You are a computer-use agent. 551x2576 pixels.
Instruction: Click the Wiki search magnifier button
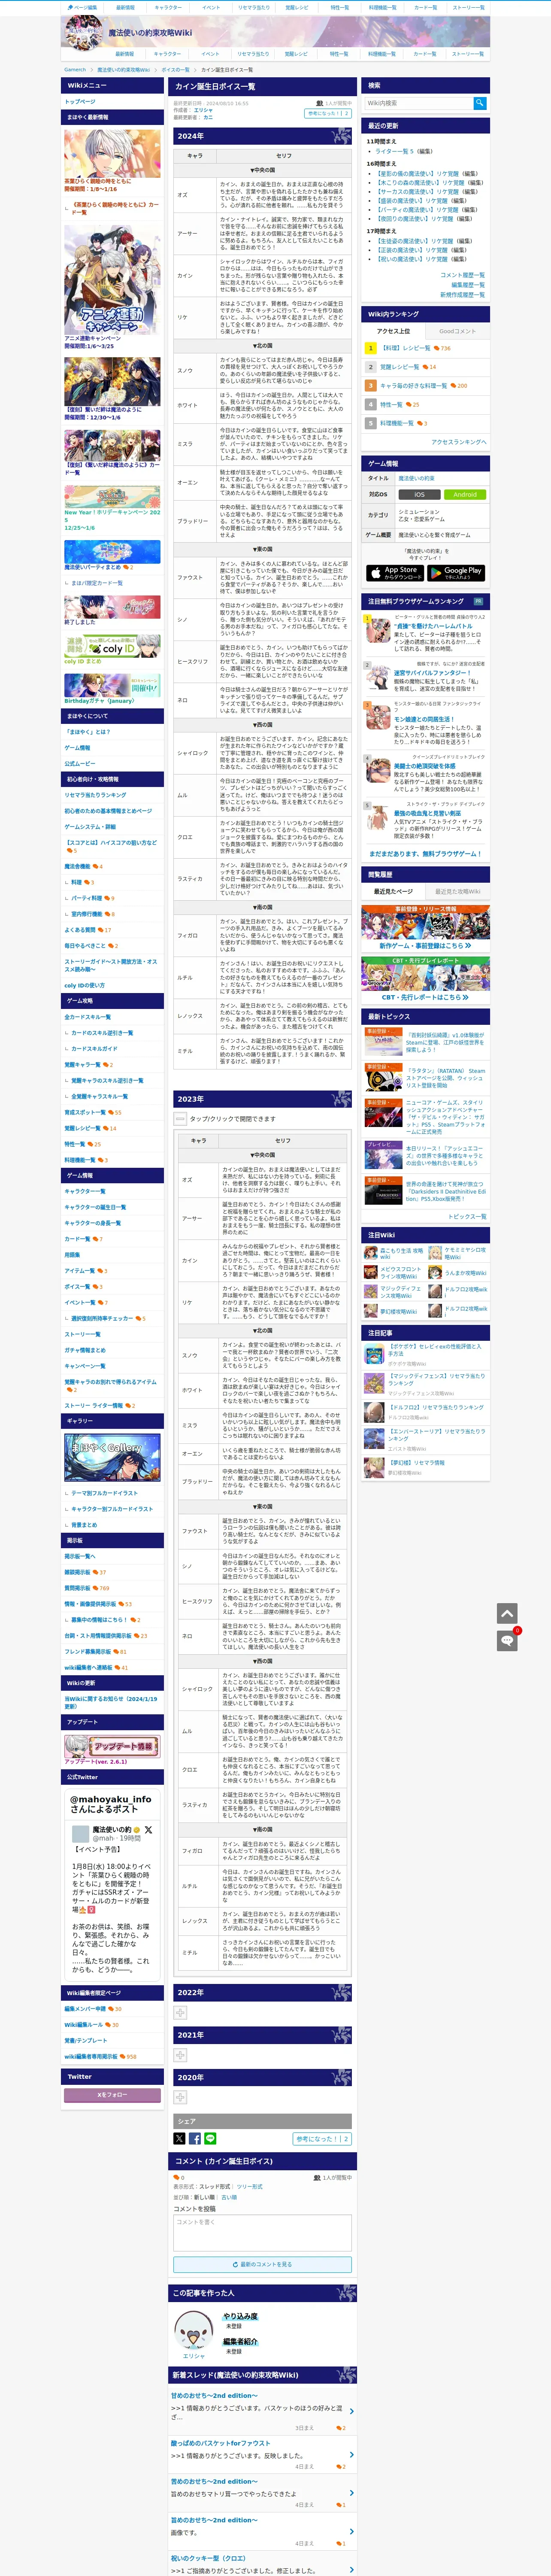click(x=480, y=103)
